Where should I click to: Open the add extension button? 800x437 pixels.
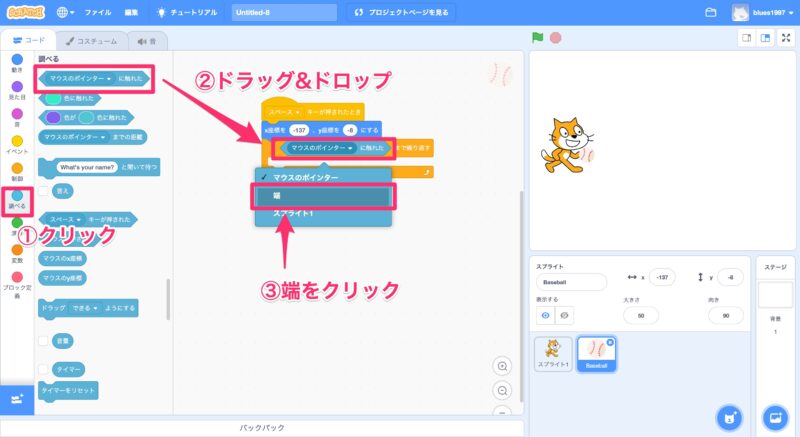pos(15,399)
